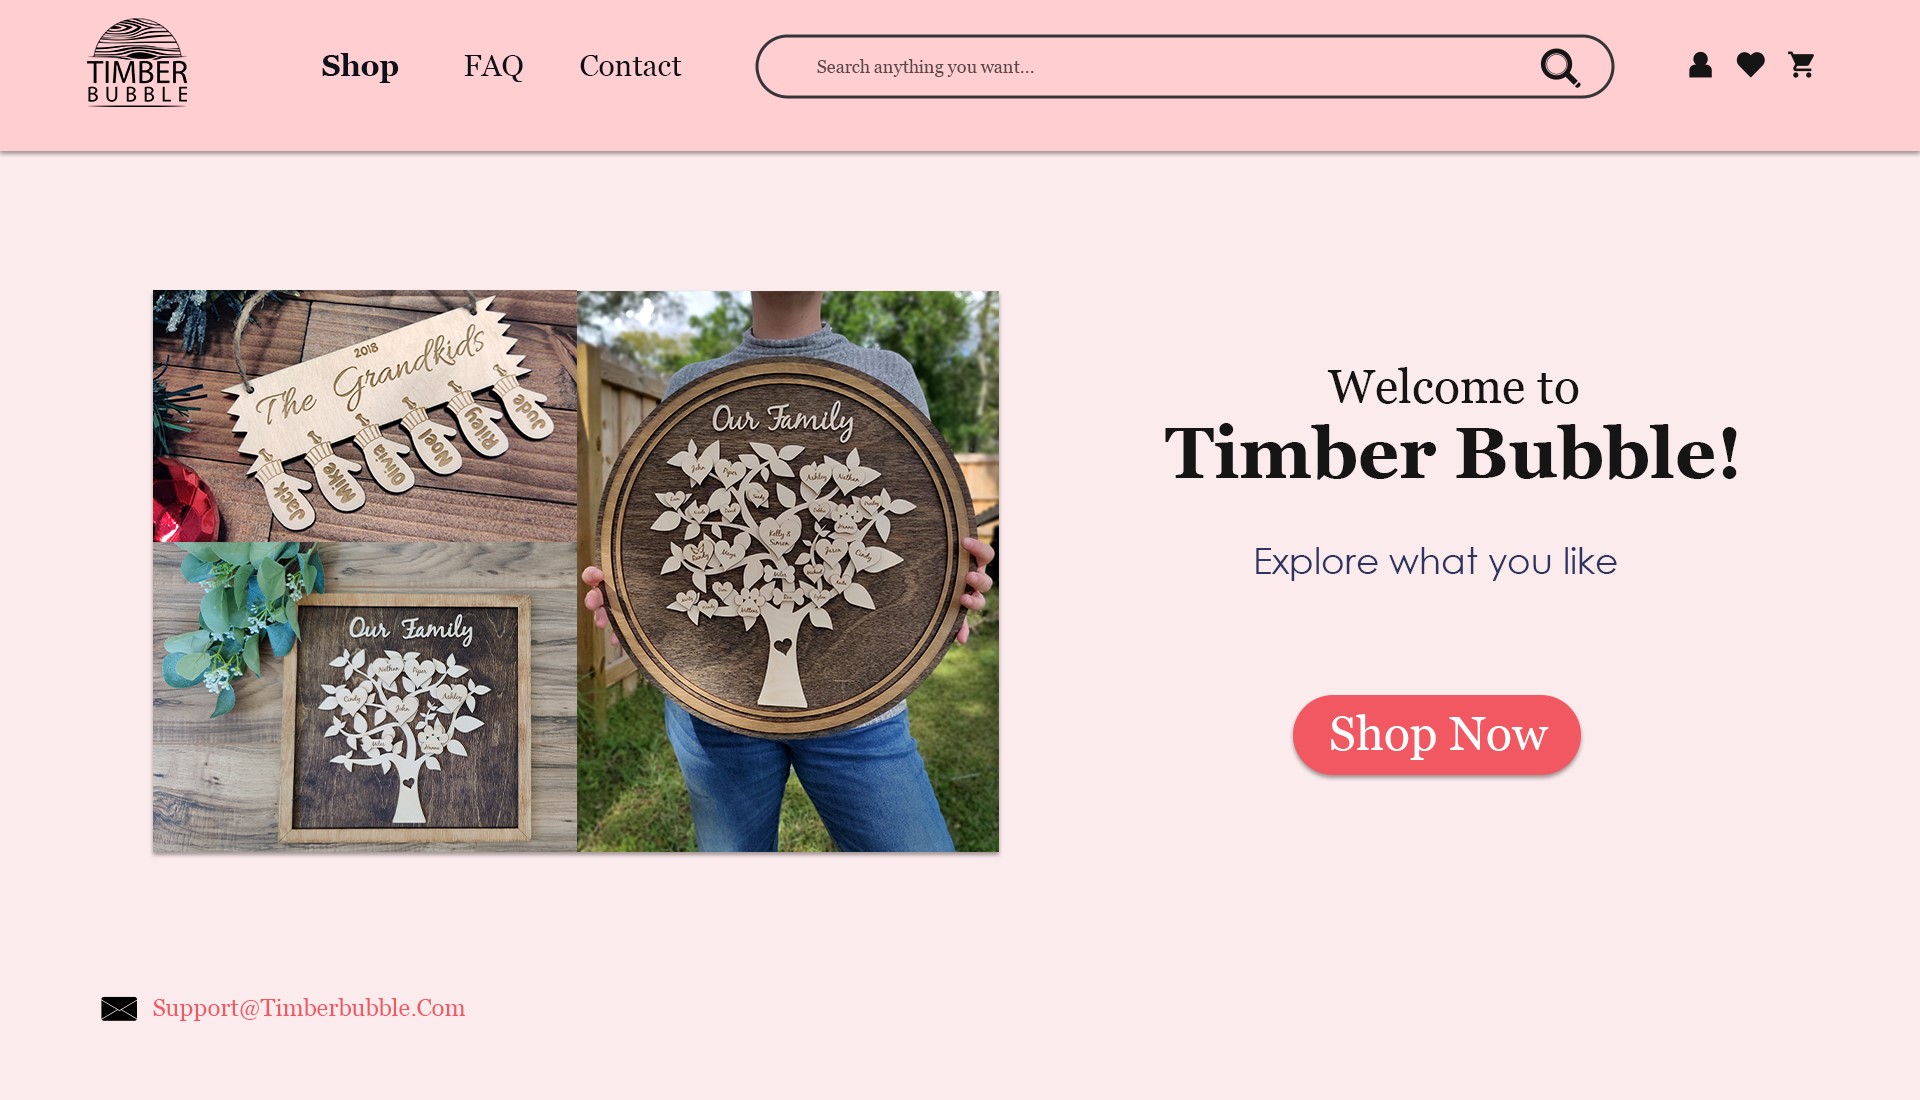Click the magnifying glass search icon
1920x1100 pixels.
(x=1560, y=67)
